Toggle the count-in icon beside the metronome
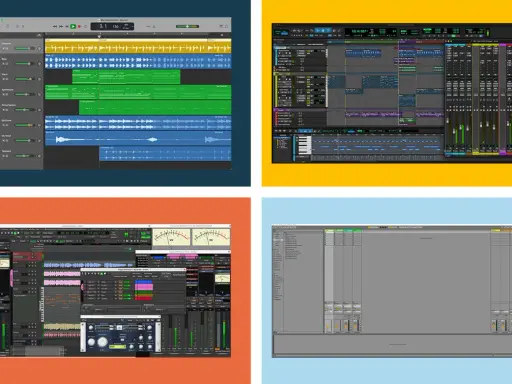Screen dimensions: 512x384 (148, 26)
